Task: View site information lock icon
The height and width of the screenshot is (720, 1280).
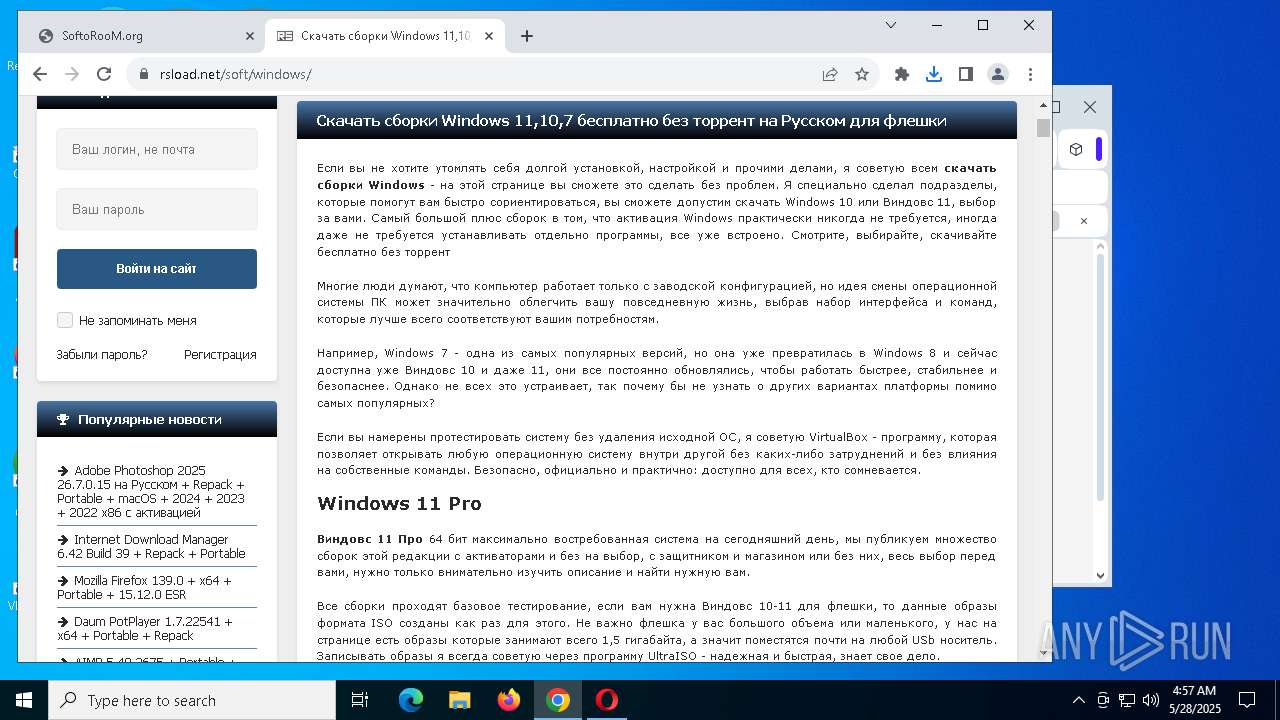Action: tap(144, 74)
